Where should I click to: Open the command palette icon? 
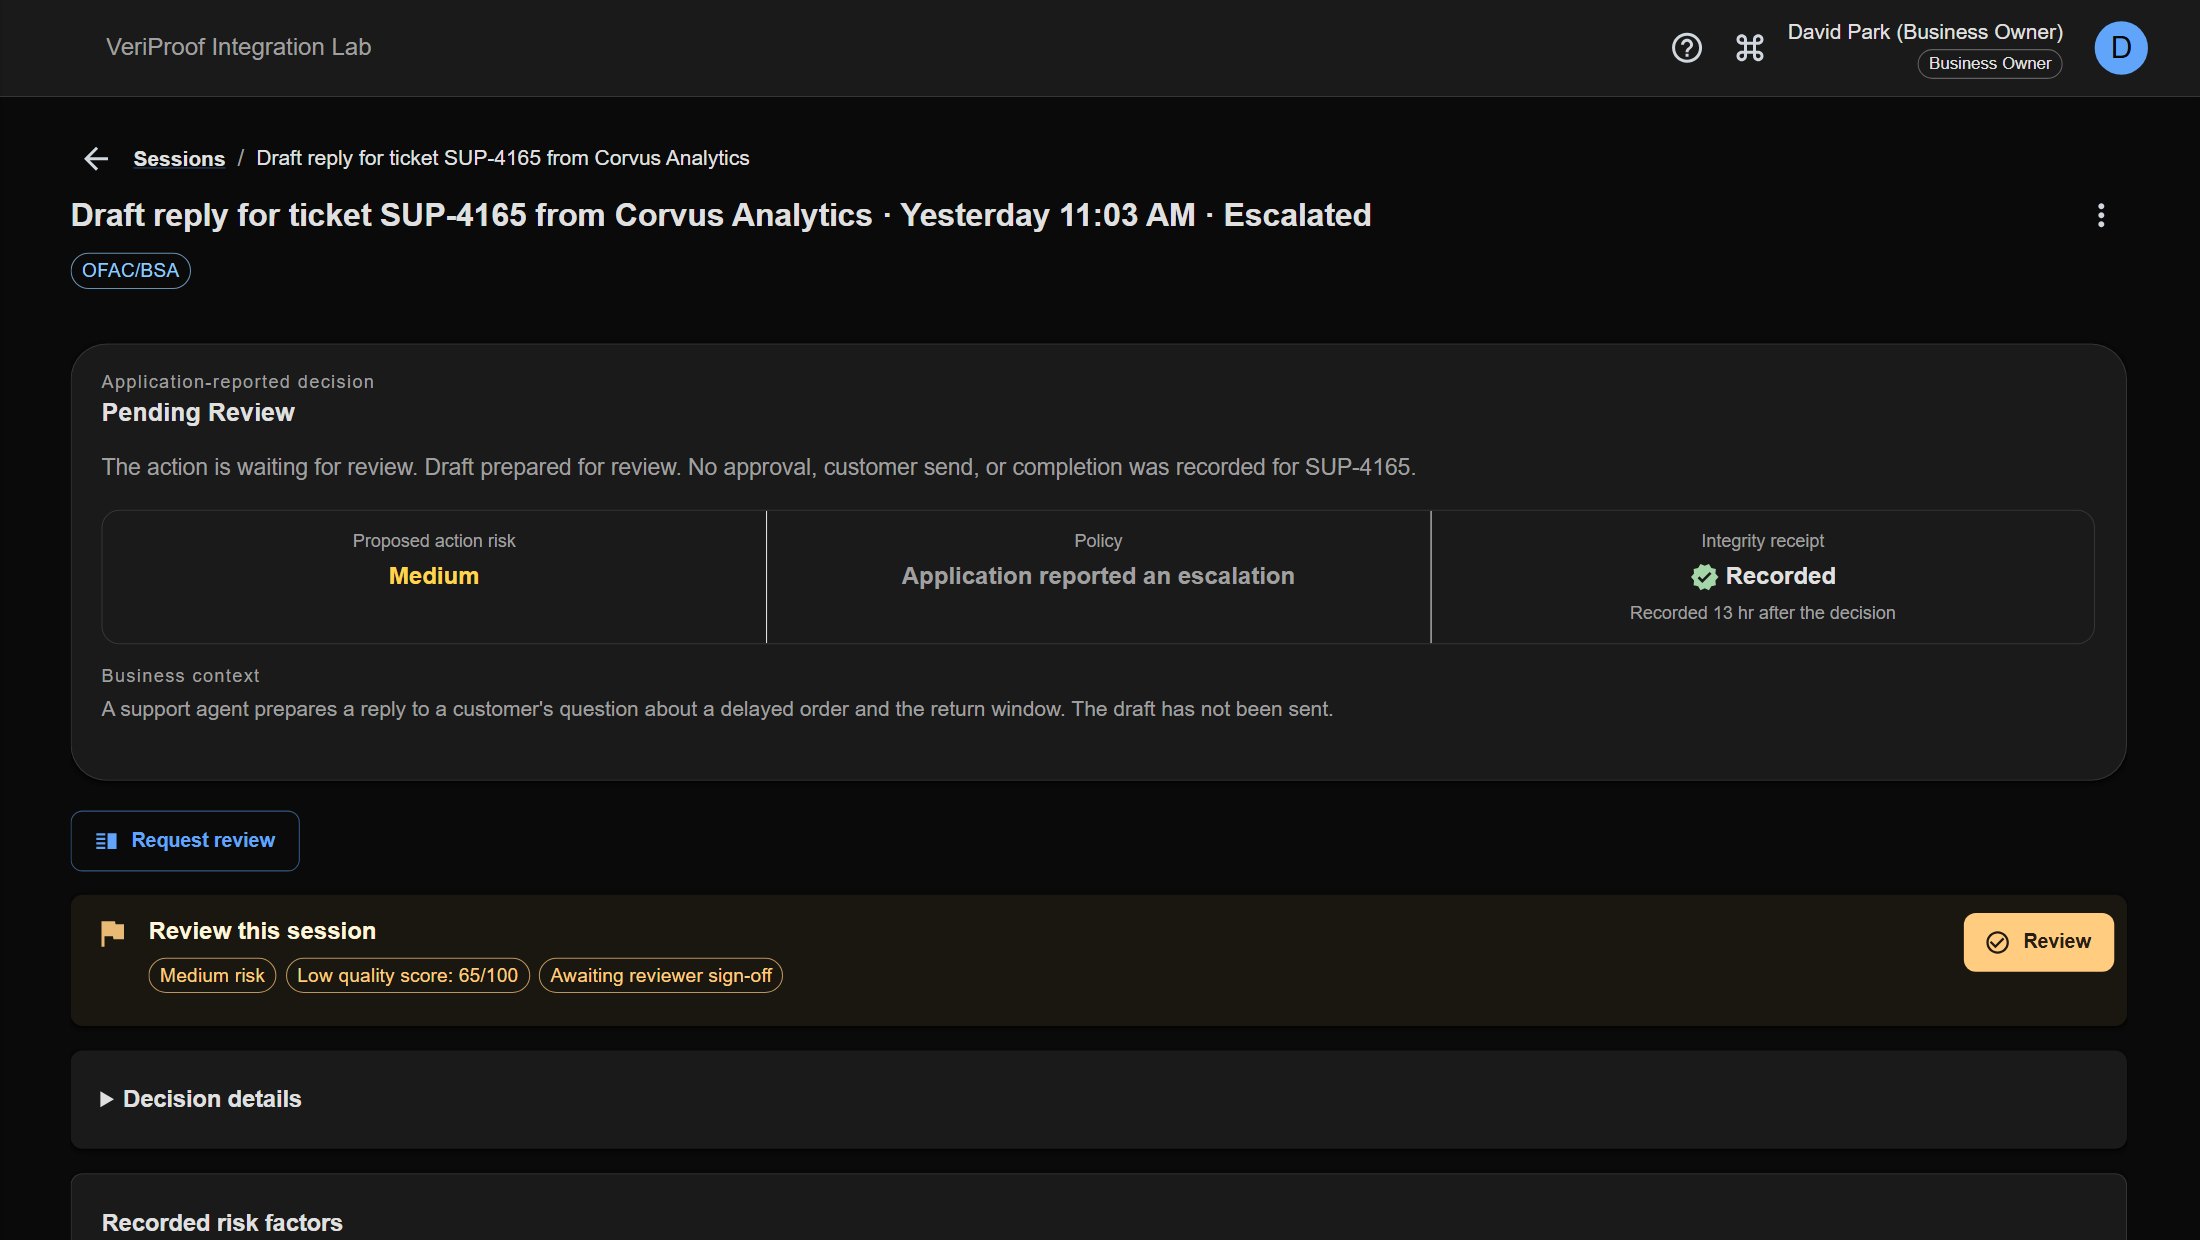tap(1749, 48)
